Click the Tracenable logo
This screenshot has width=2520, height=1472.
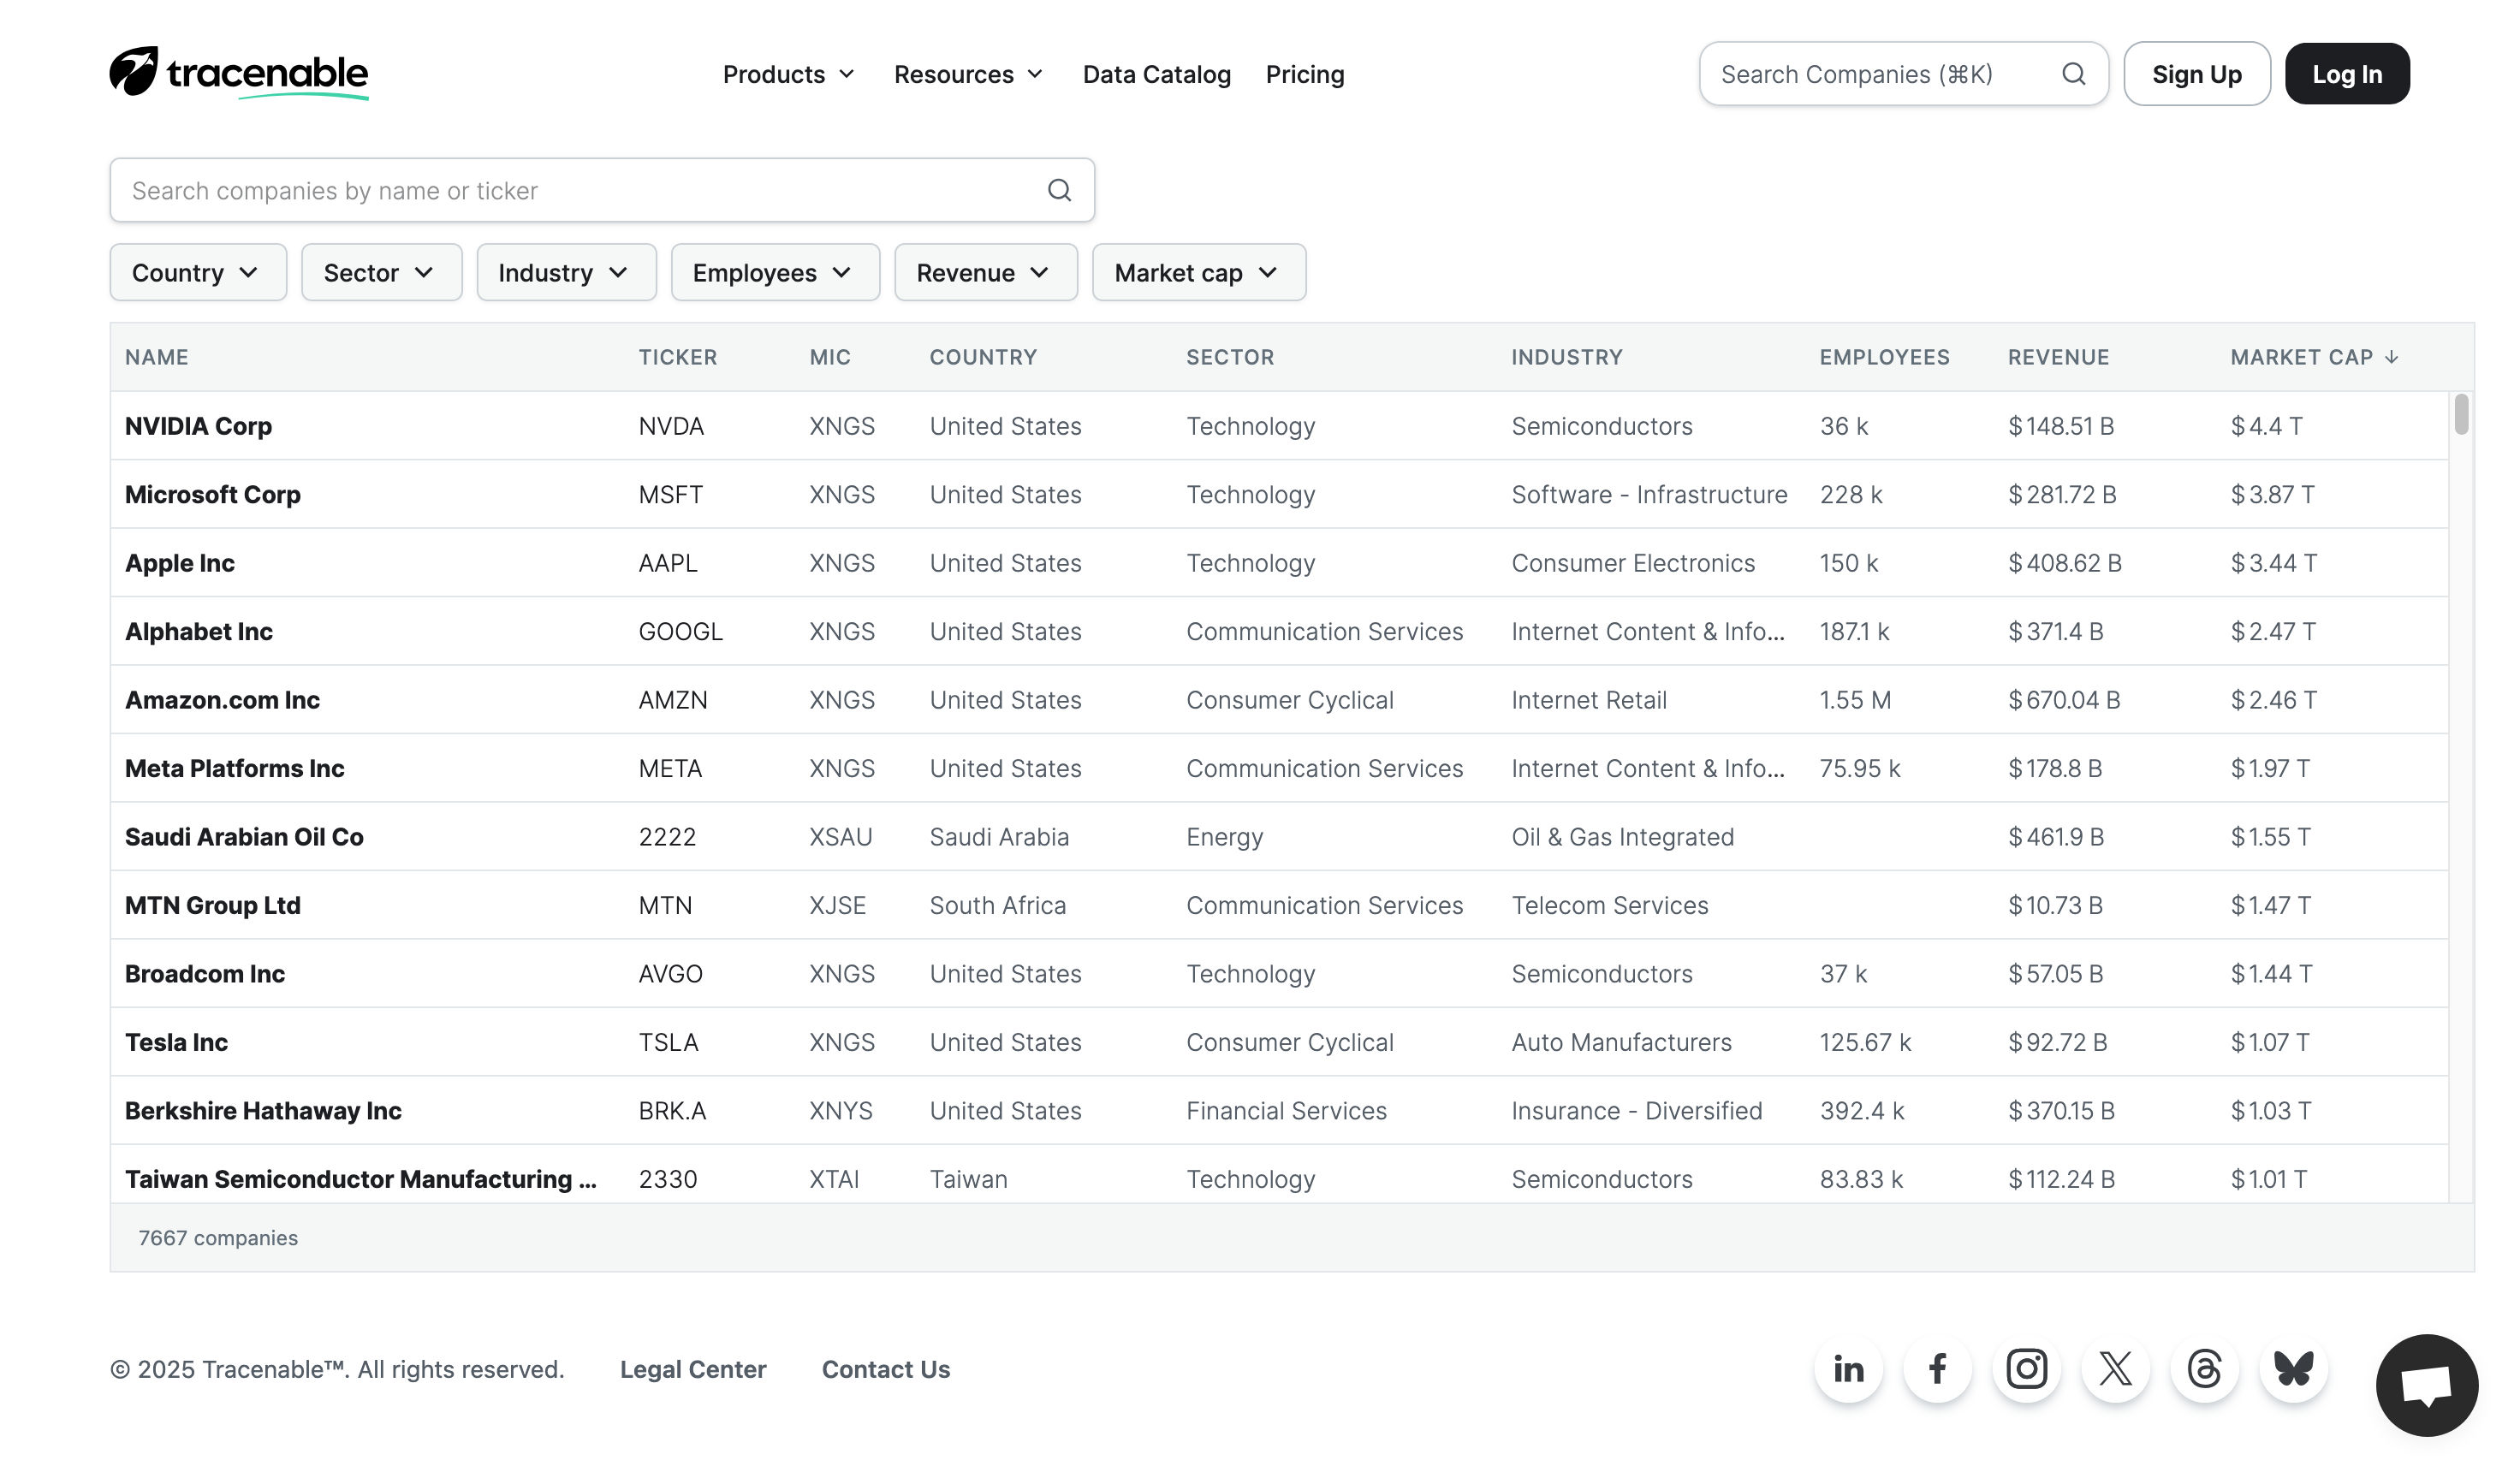pos(239,73)
